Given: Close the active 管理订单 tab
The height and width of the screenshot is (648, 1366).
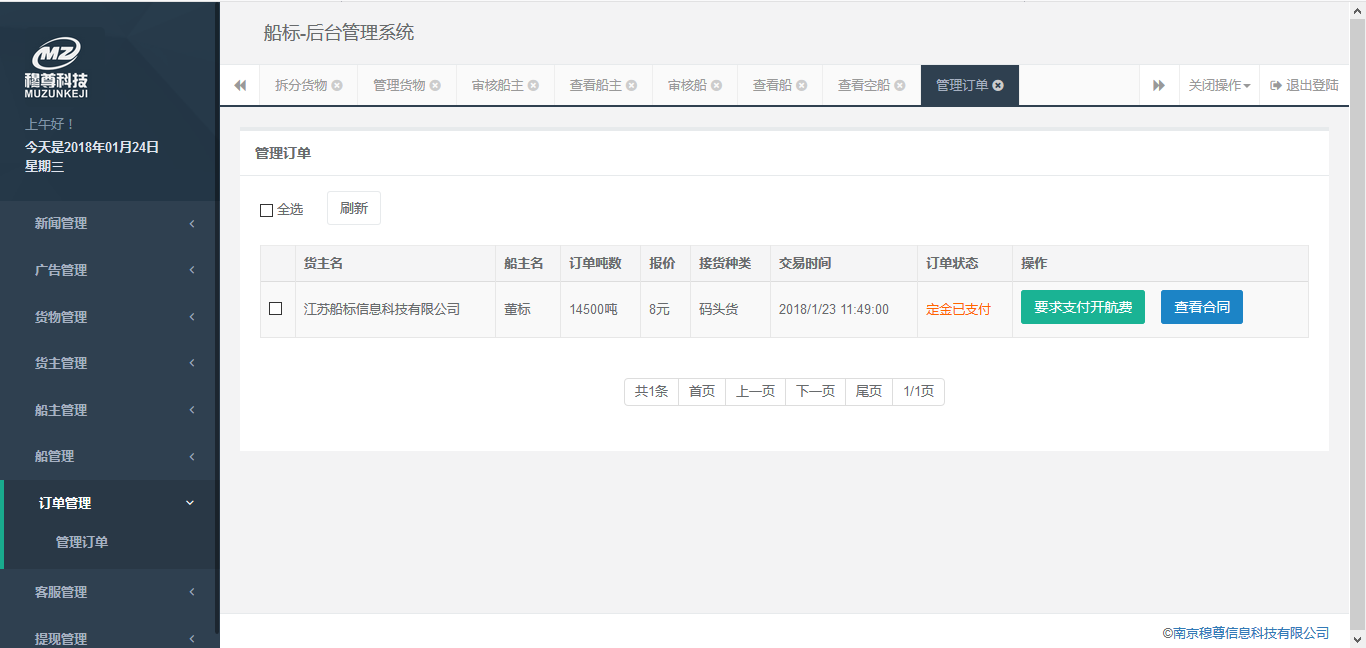Looking at the screenshot, I should click(x=998, y=86).
